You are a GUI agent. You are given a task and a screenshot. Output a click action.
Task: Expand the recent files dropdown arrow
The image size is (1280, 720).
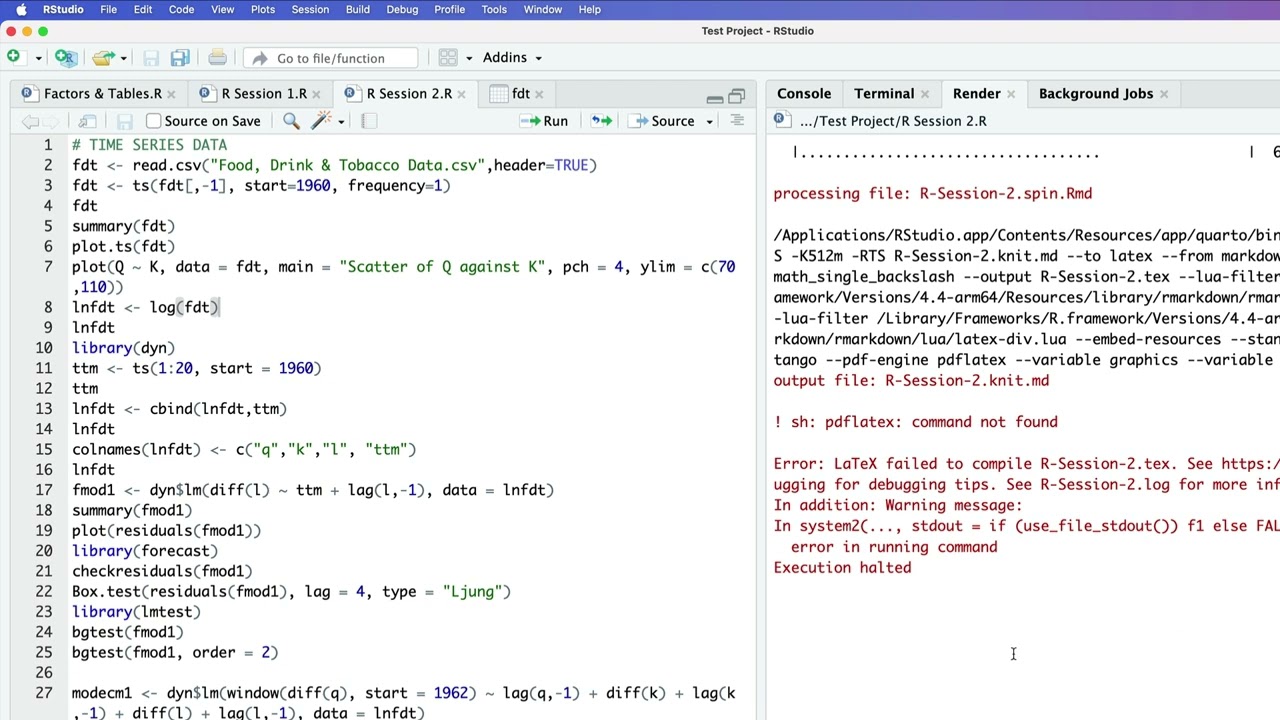point(123,58)
